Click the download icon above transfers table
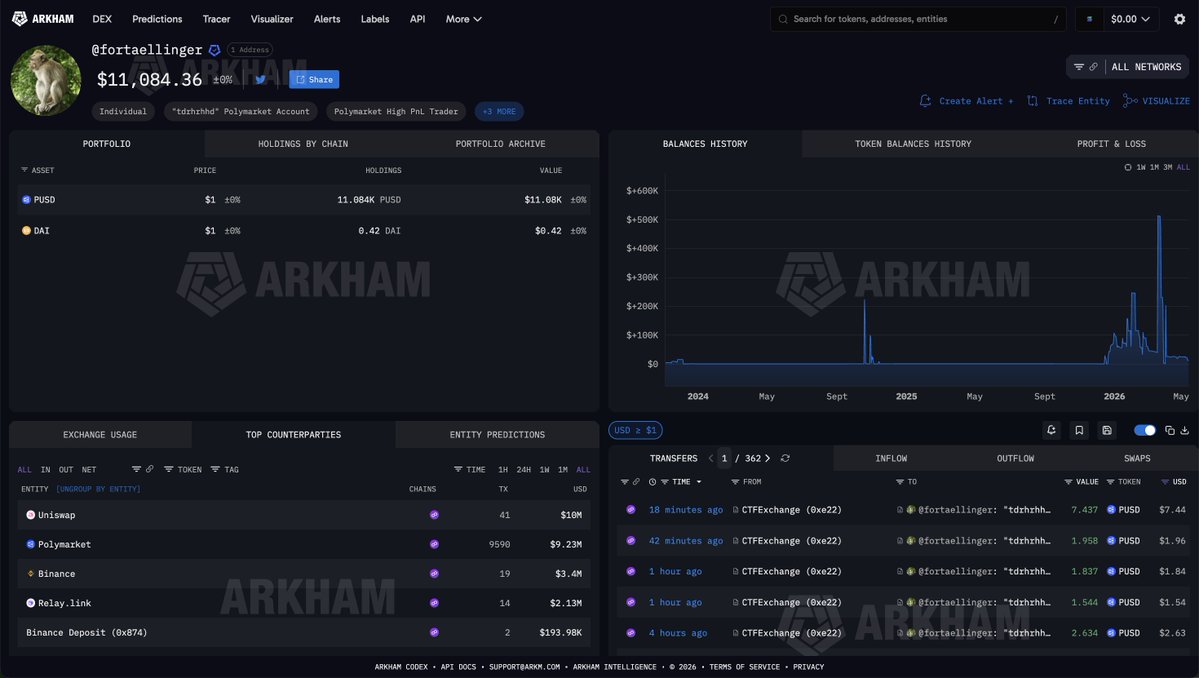This screenshot has height=678, width=1199. click(x=1184, y=430)
